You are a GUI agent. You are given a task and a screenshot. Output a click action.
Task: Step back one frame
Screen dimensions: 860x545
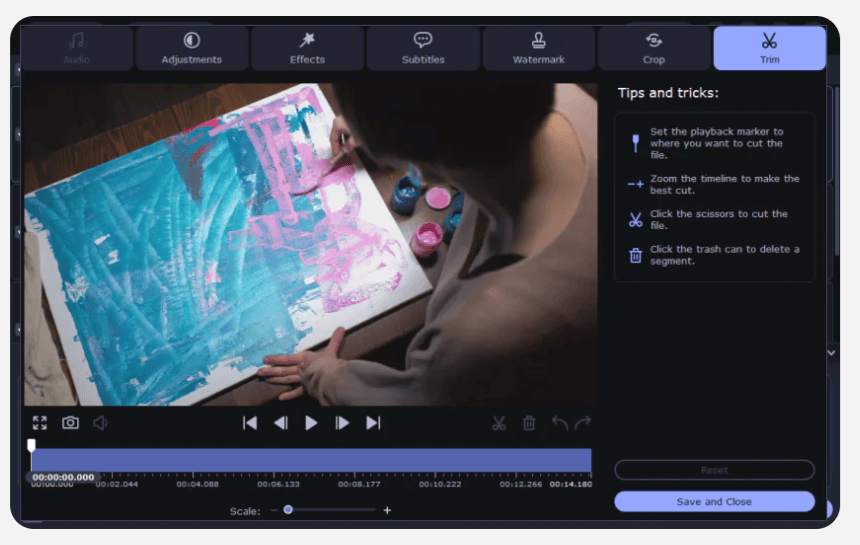point(281,423)
